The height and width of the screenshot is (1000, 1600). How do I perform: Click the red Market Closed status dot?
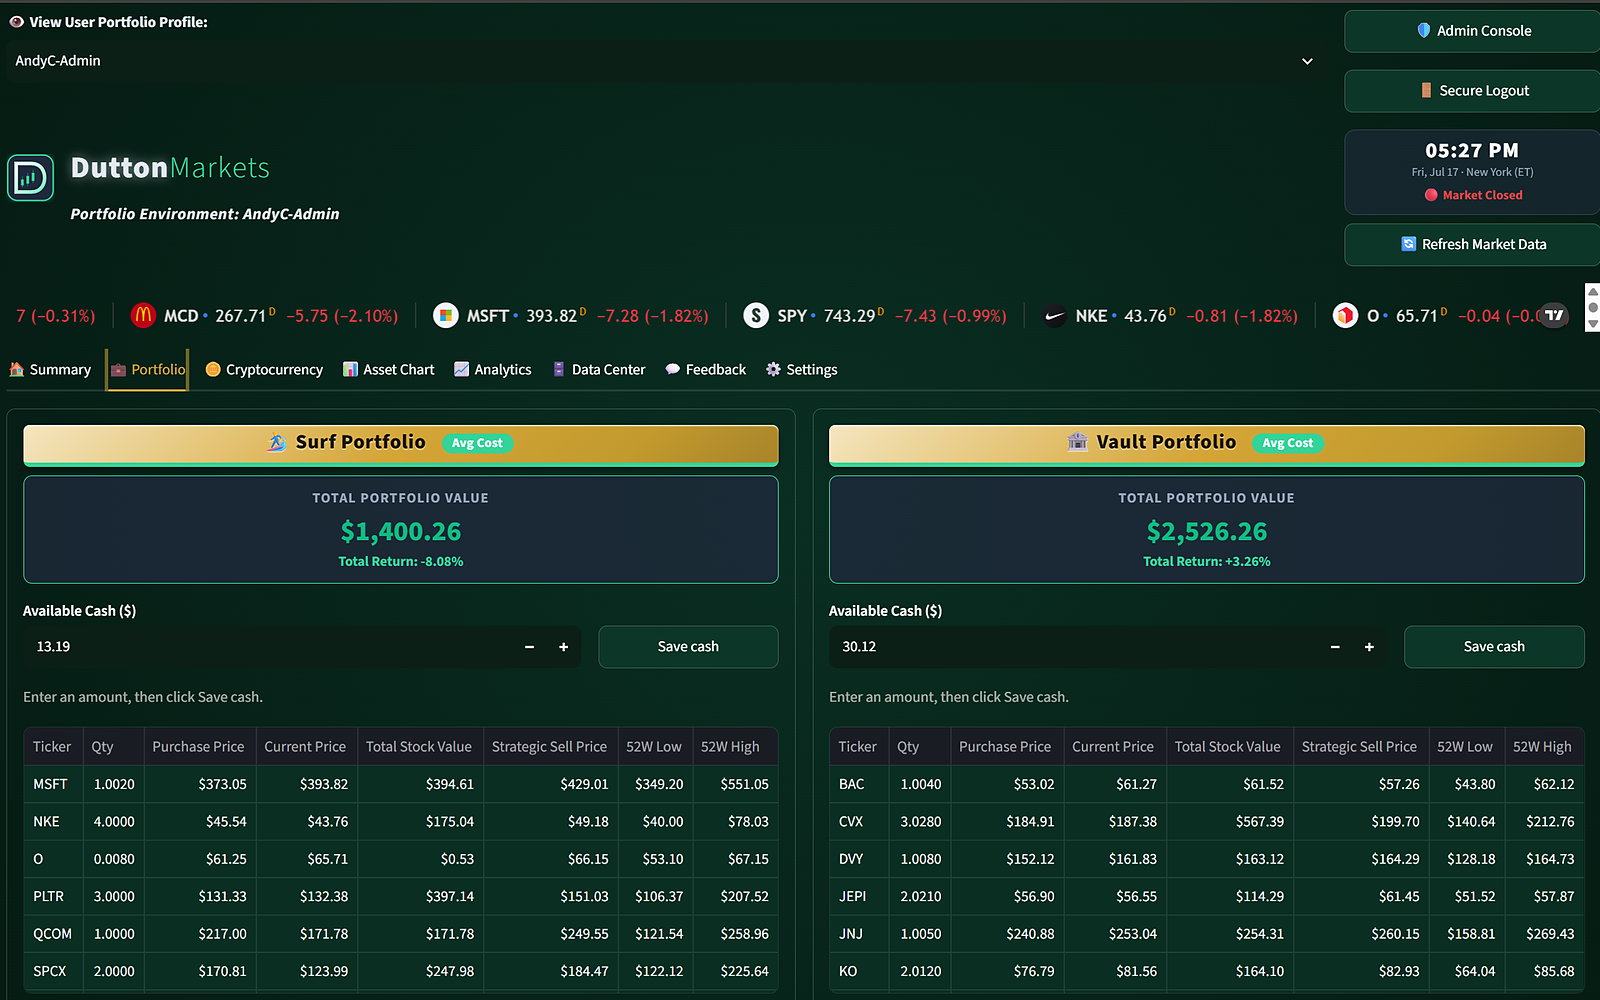click(1431, 195)
